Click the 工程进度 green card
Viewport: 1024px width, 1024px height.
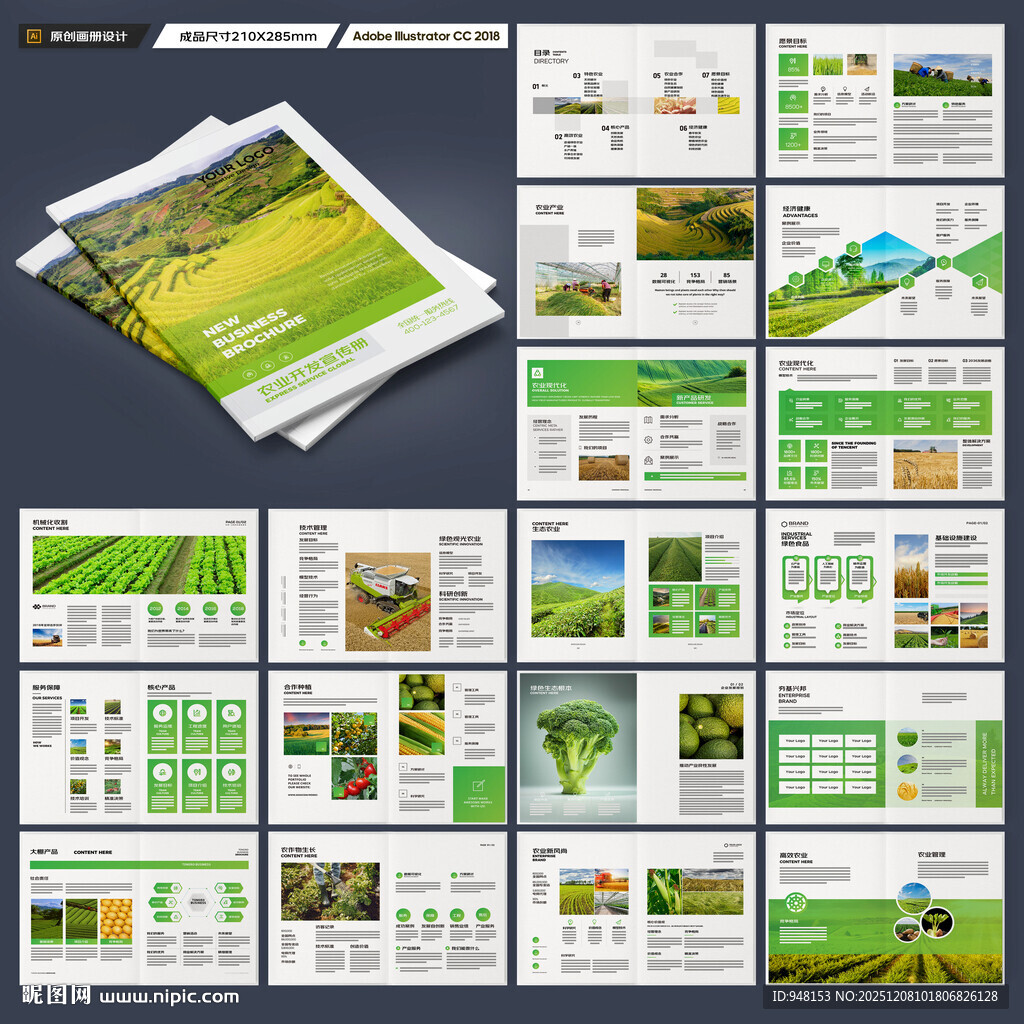click(197, 727)
